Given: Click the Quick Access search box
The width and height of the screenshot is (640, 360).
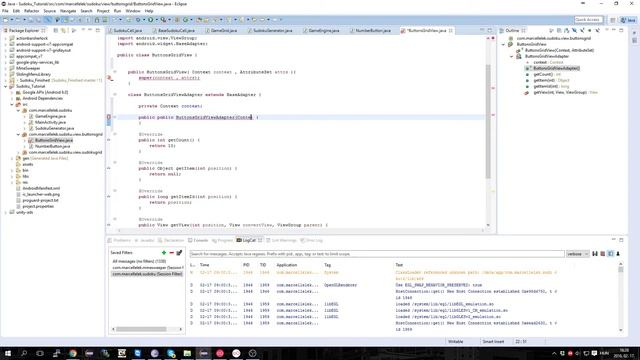Looking at the screenshot, I should point(588,20).
